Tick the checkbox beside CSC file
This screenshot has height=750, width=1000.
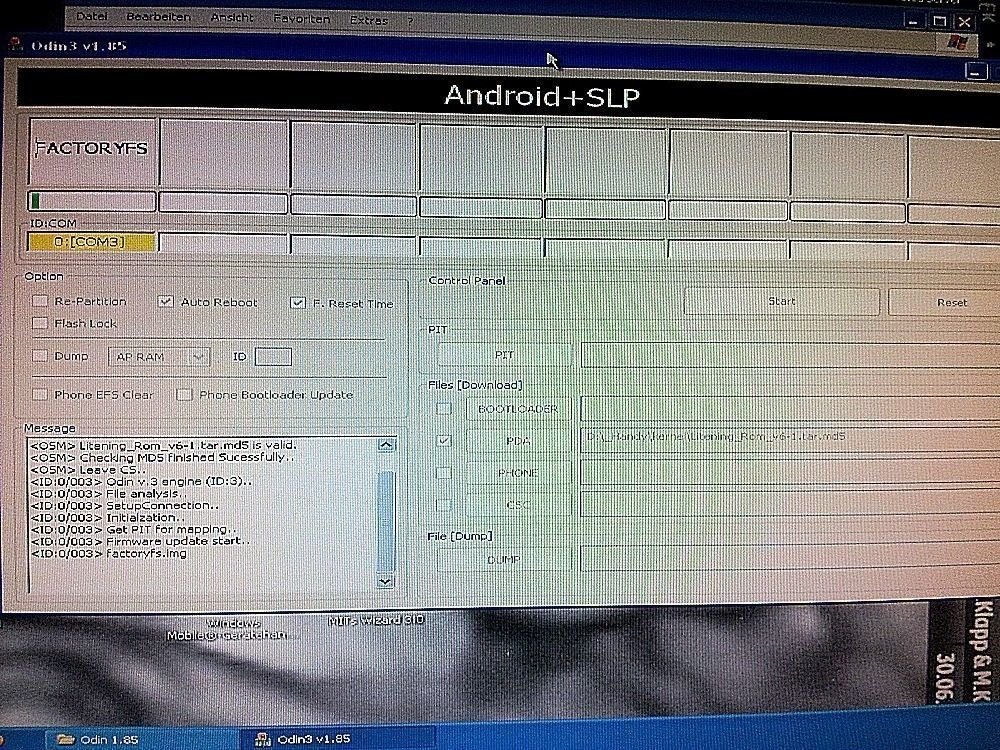click(444, 505)
